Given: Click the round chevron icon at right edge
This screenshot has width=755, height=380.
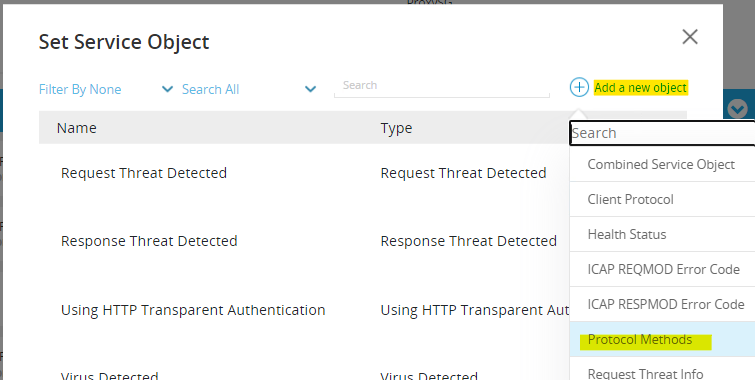Looking at the screenshot, I should pos(737,109).
